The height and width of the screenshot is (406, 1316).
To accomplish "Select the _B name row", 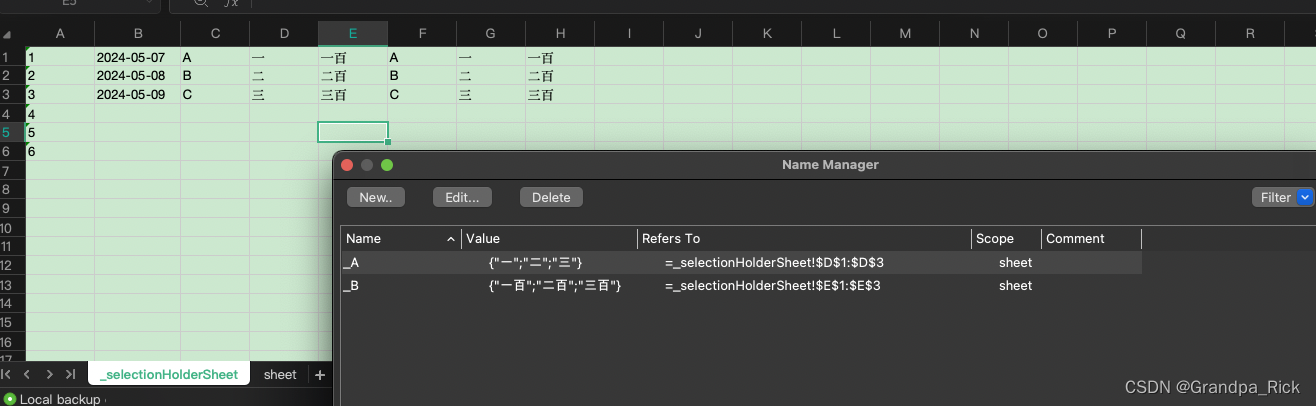I will (741, 285).
